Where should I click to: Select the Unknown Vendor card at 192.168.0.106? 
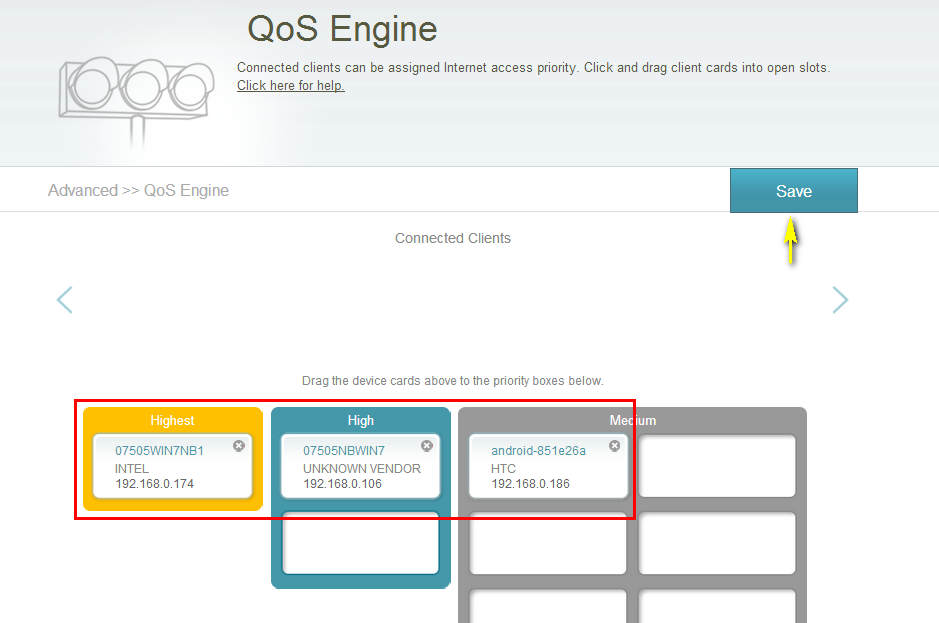click(x=360, y=476)
